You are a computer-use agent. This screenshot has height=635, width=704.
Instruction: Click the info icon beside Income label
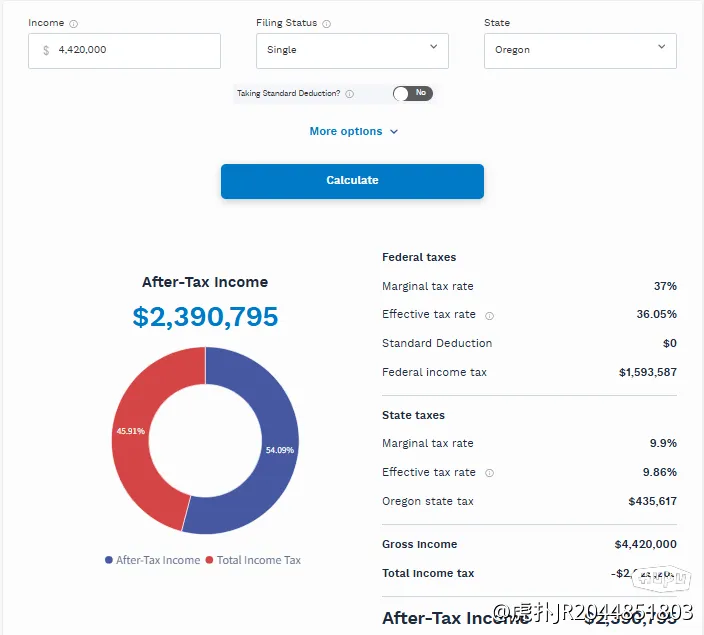[x=75, y=23]
